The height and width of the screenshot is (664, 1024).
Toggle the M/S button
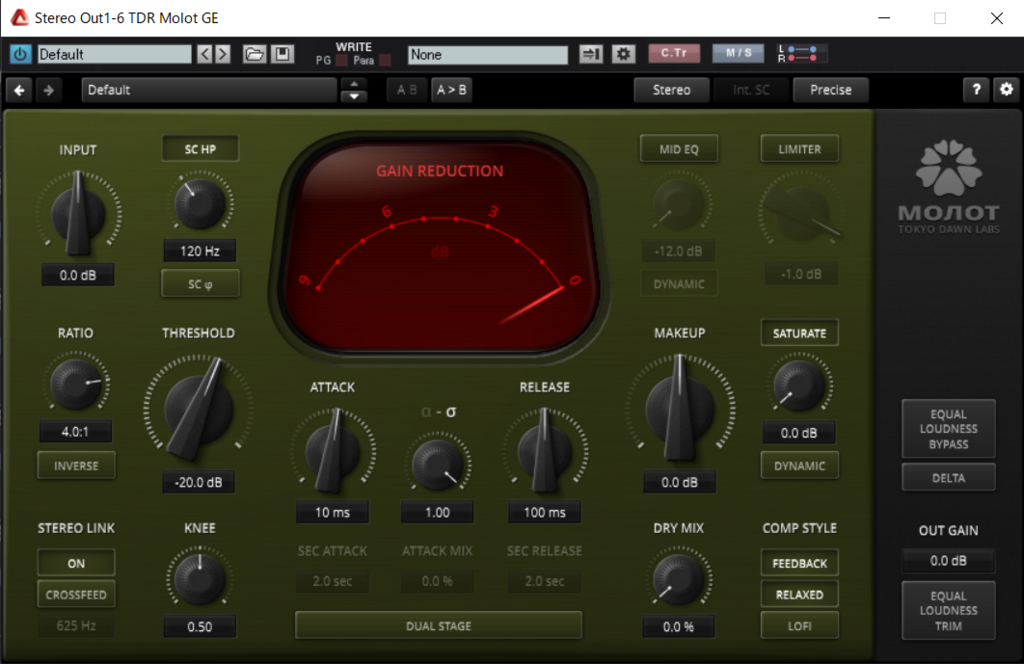739,54
